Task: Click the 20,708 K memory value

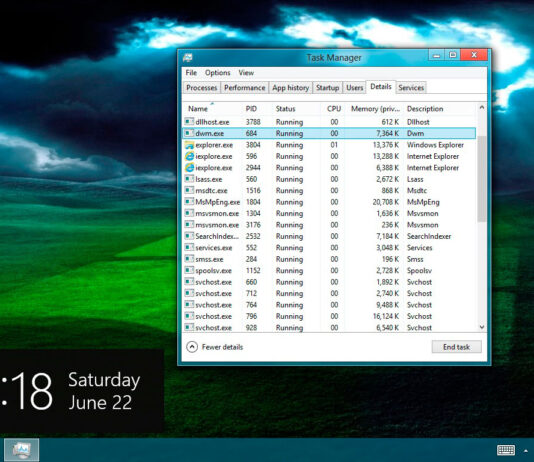Action: point(386,202)
